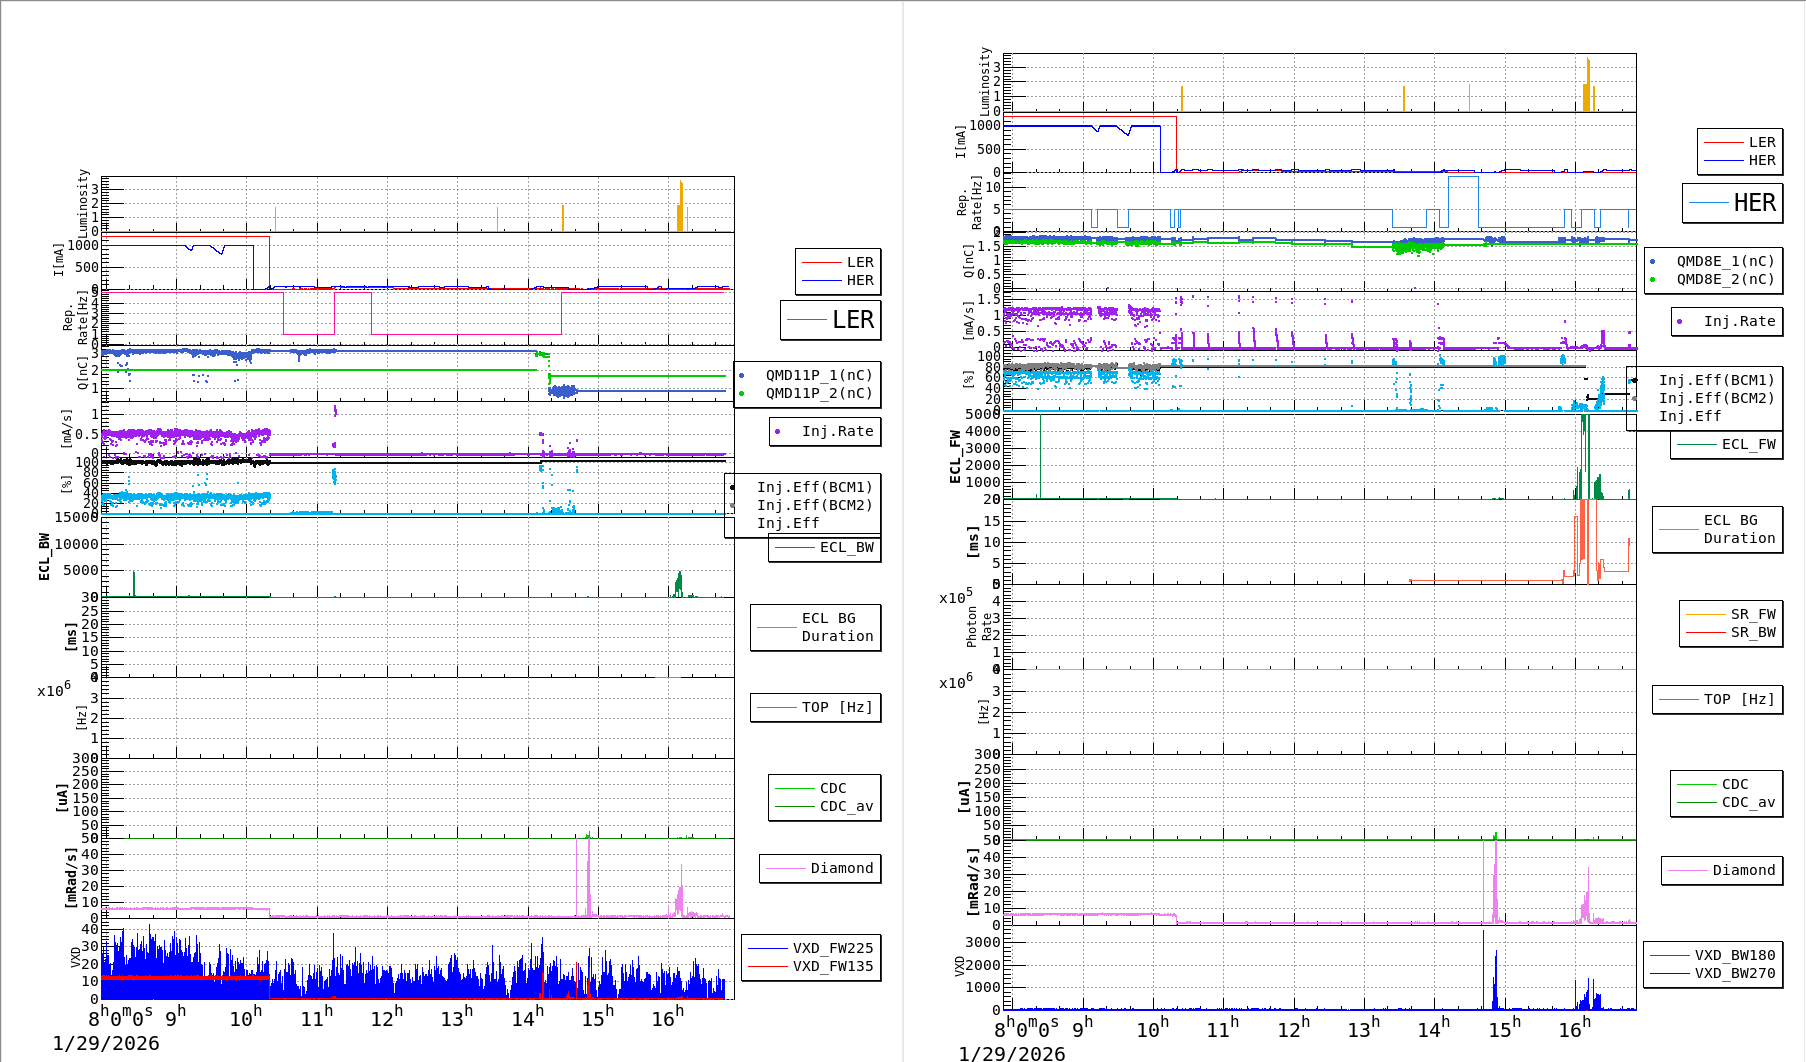Screen dimensions: 1806x1062
Task: Click the 1/29/2026 date label under left plot
Action: pyautogui.click(x=106, y=1043)
